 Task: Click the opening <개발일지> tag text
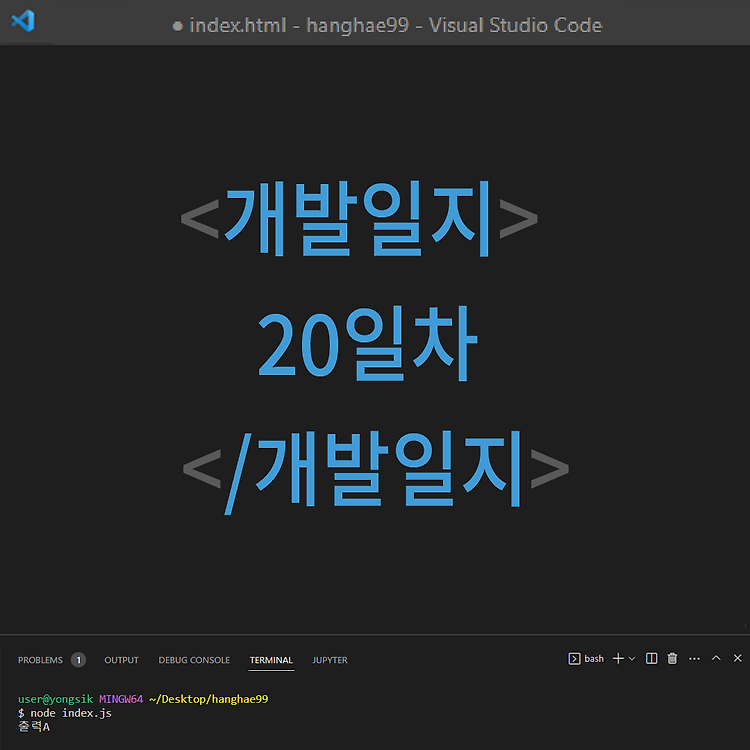point(359,219)
